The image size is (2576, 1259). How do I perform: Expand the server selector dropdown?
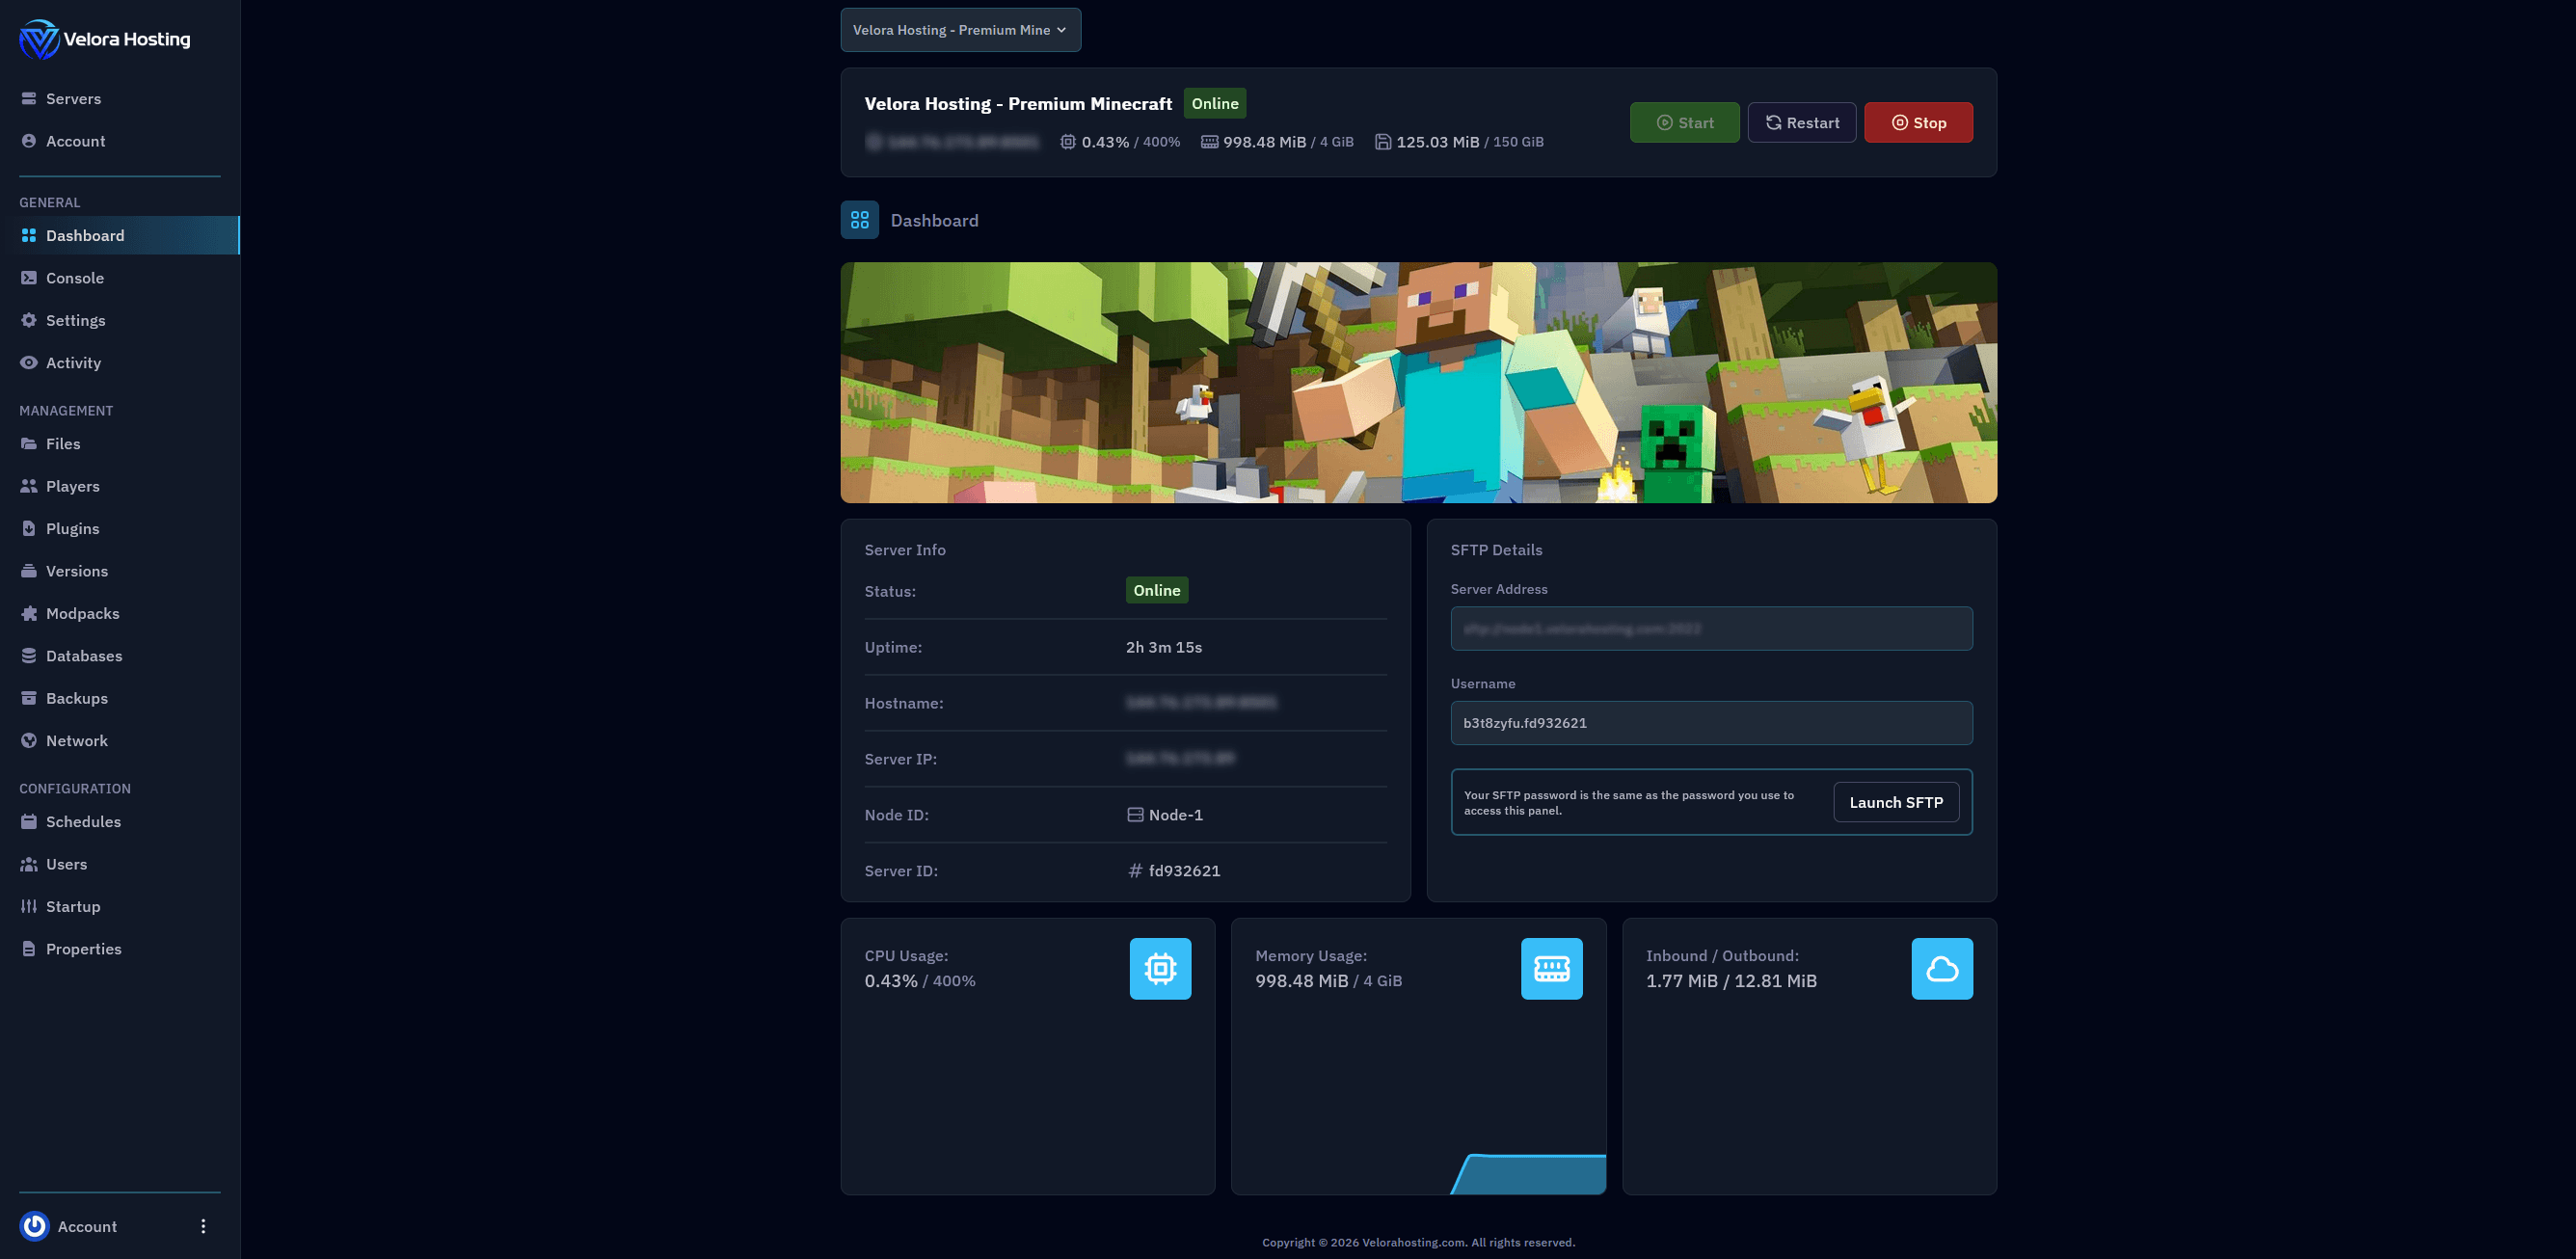(x=959, y=30)
